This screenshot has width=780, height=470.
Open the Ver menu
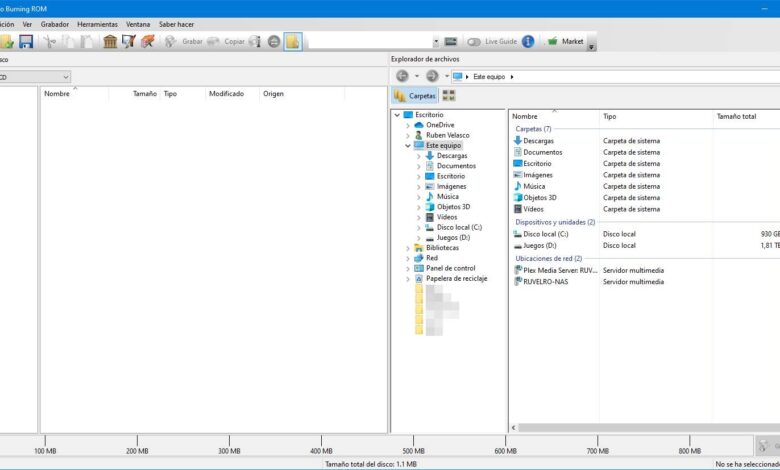(x=27, y=24)
